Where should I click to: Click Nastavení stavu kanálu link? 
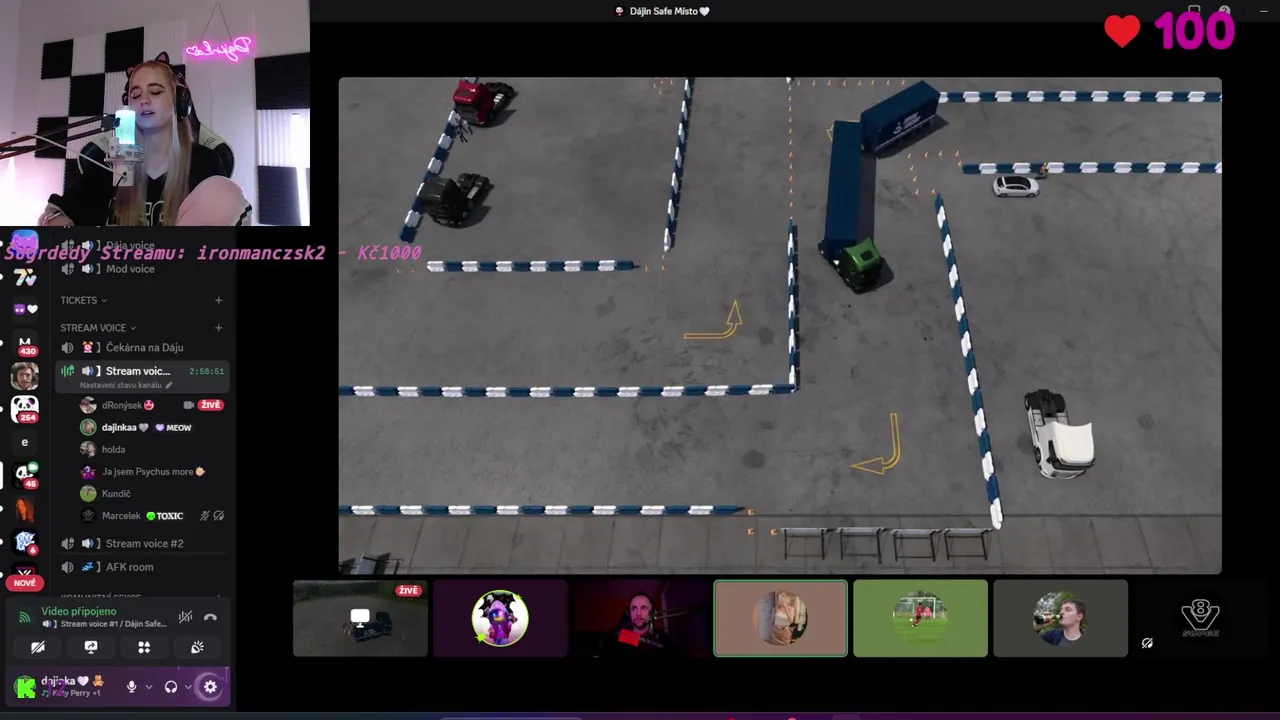[120, 385]
